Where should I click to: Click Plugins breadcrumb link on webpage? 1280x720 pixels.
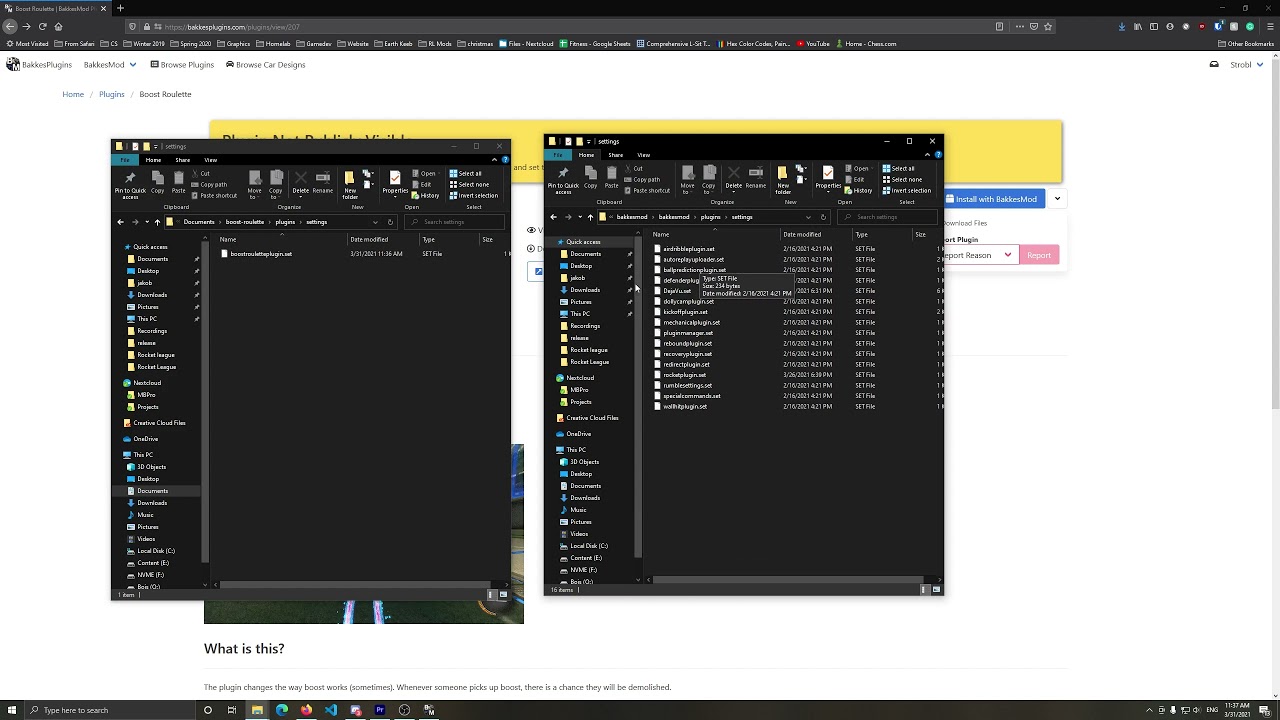pyautogui.click(x=112, y=94)
